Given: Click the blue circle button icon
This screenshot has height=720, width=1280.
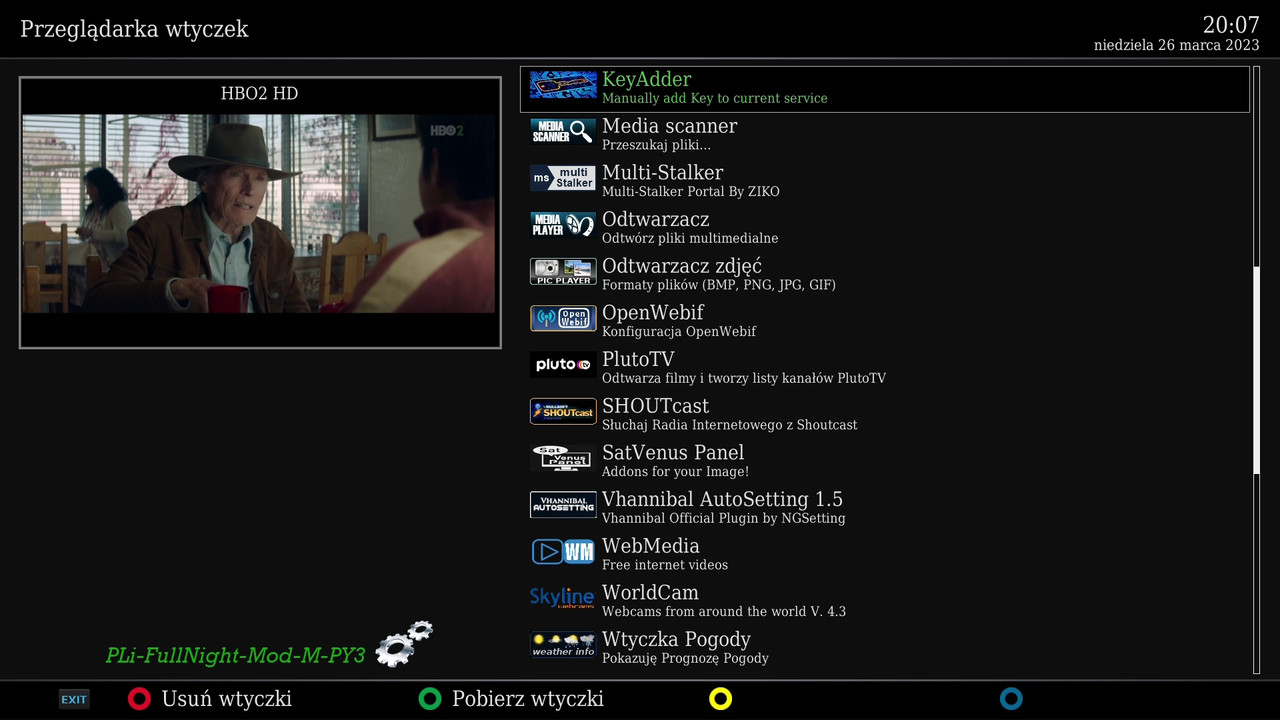Looking at the screenshot, I should tap(1011, 699).
